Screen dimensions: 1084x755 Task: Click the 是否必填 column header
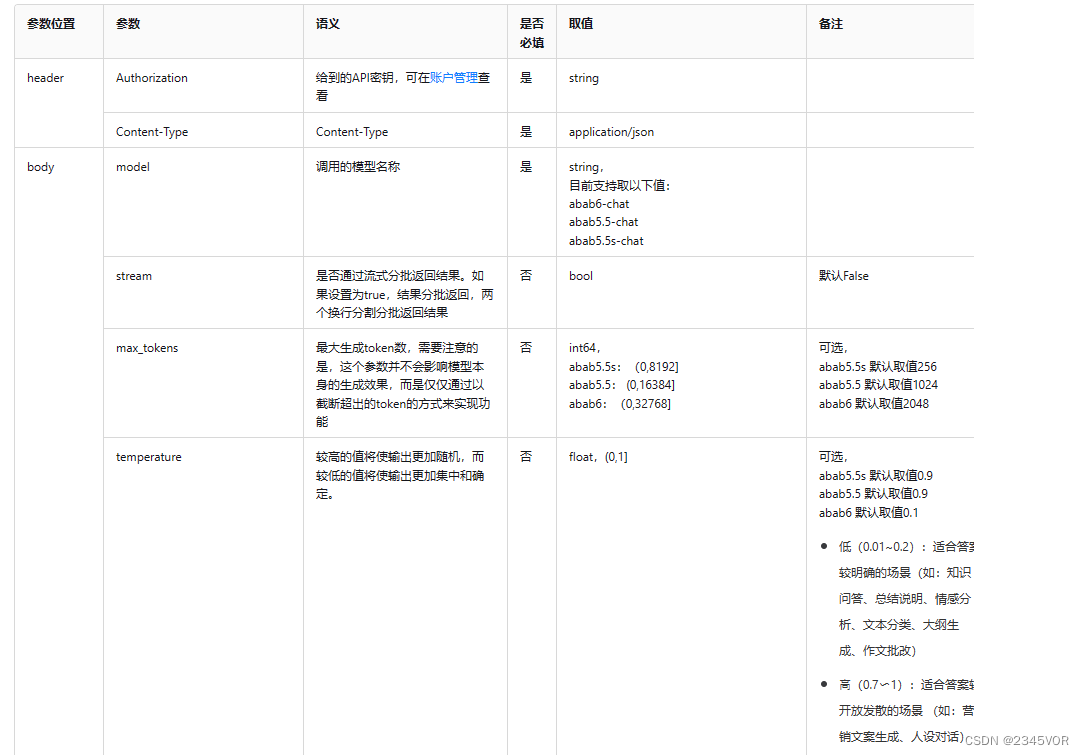tap(532, 32)
